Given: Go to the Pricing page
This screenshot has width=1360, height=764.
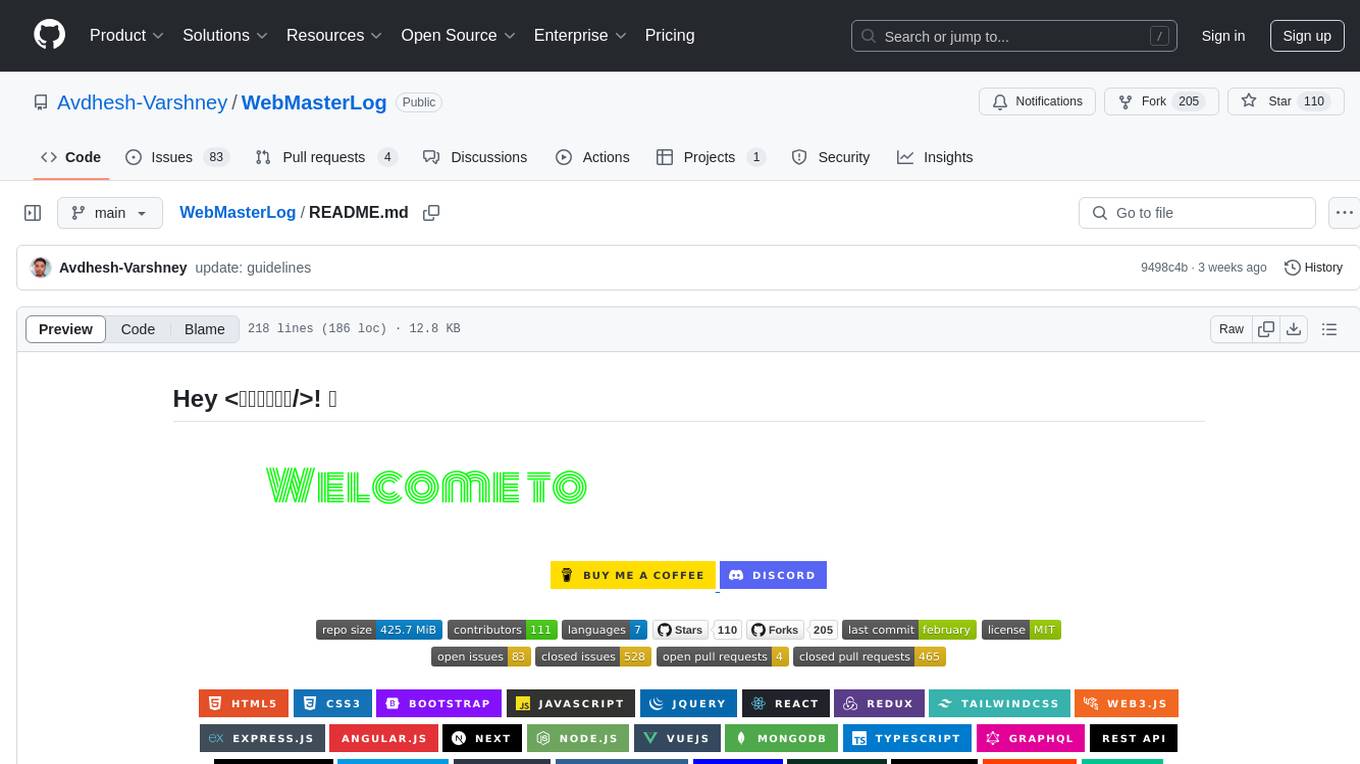Looking at the screenshot, I should click(670, 35).
